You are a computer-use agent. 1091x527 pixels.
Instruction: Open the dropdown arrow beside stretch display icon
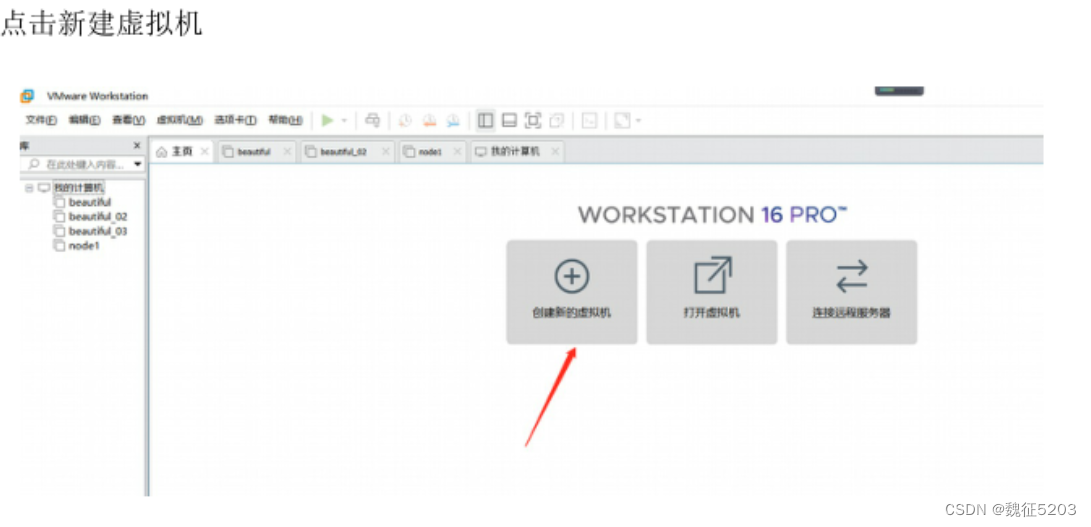[x=637, y=120]
